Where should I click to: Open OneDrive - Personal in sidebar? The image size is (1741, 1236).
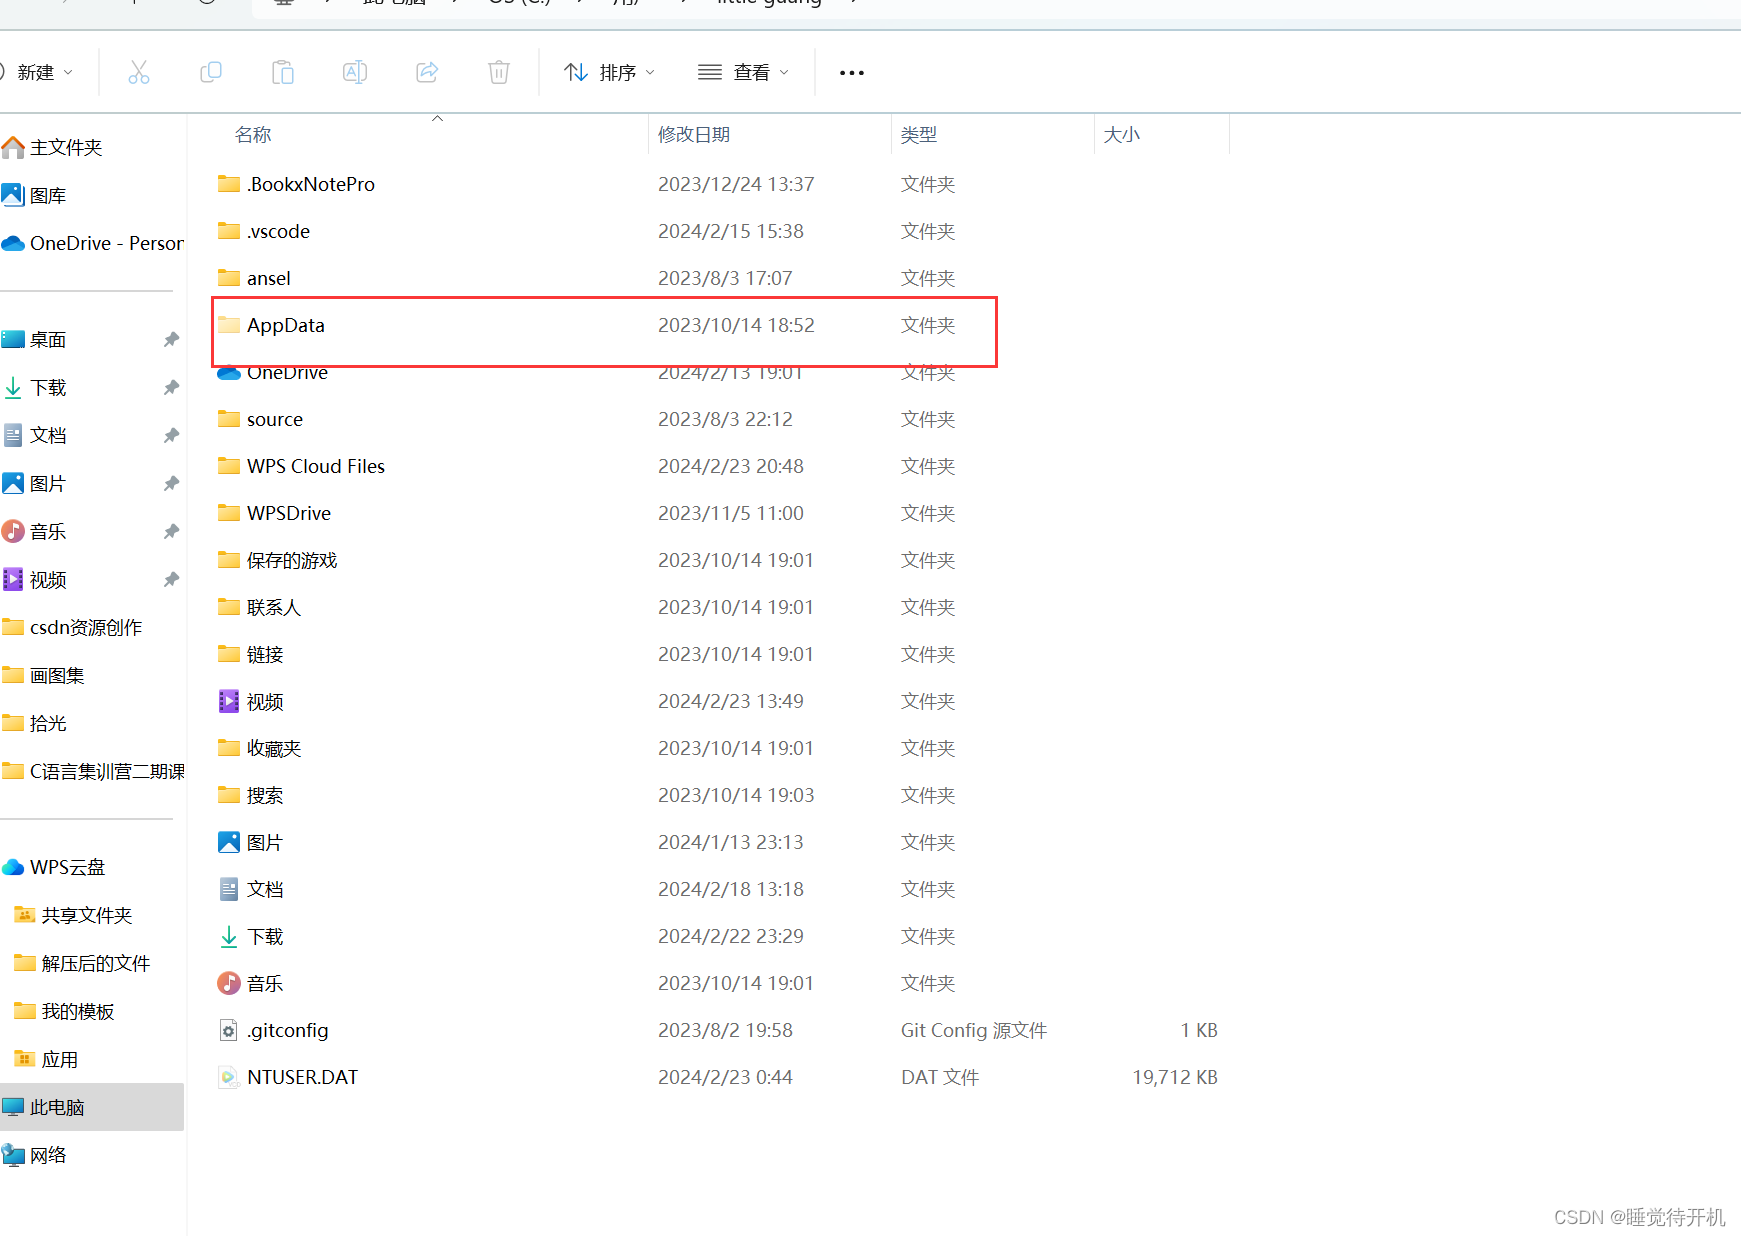(92, 243)
